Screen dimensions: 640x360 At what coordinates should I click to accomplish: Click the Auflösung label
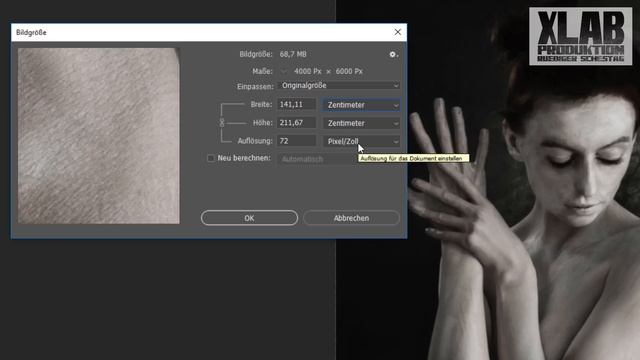(255, 141)
